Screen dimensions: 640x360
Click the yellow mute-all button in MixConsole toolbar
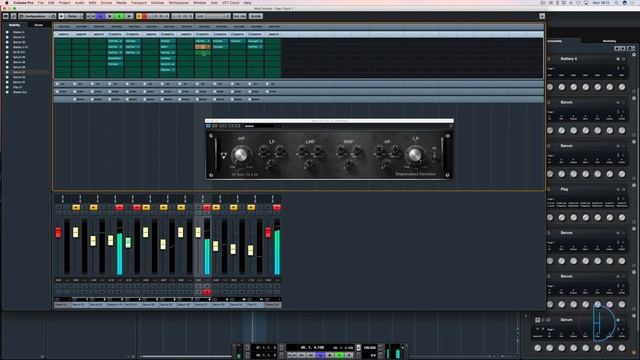139,16
